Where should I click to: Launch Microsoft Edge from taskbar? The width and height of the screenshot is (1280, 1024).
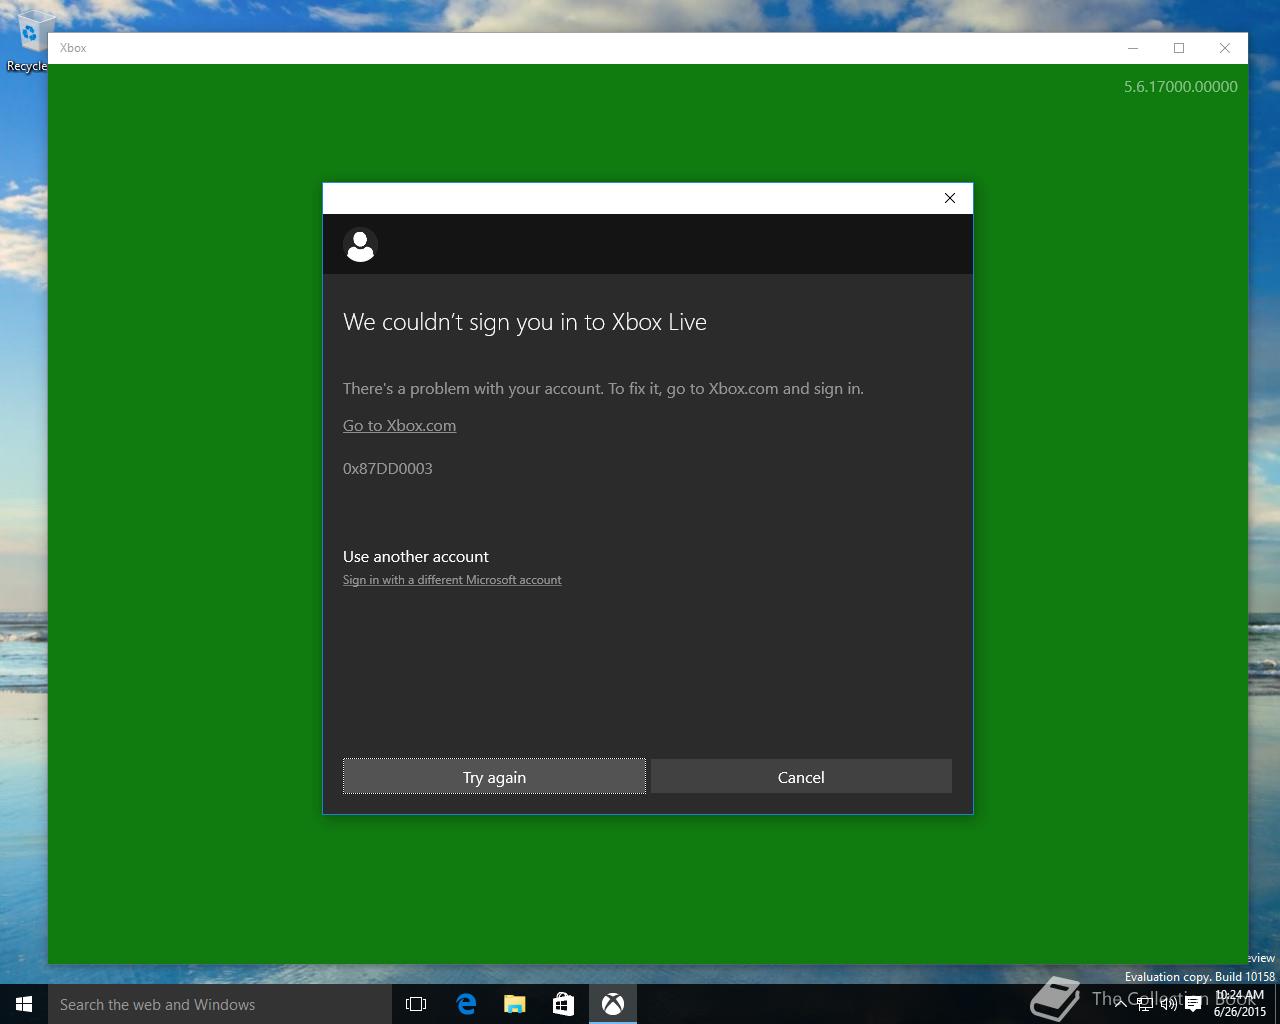pos(465,1004)
